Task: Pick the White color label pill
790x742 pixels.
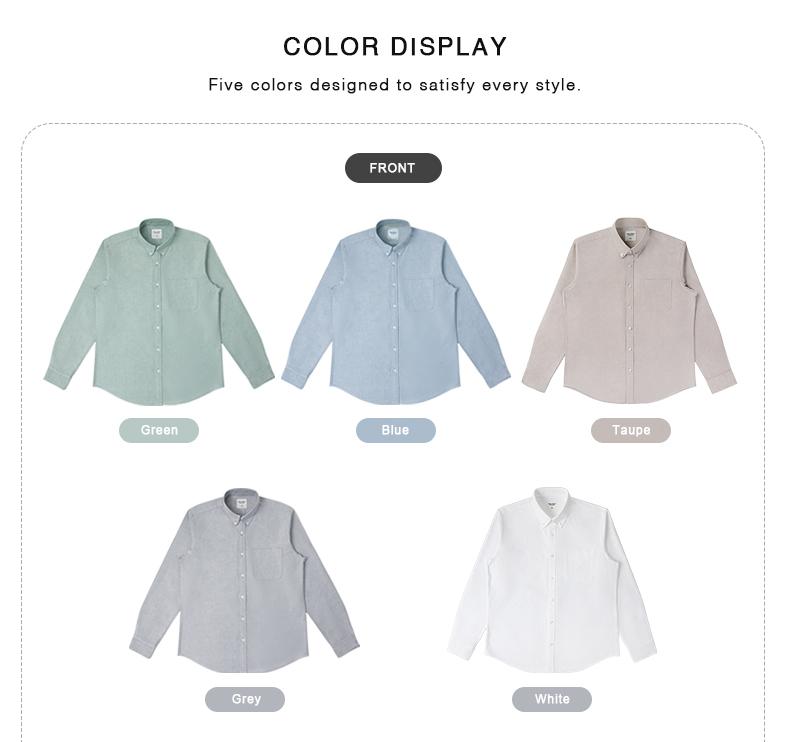Action: click(552, 699)
